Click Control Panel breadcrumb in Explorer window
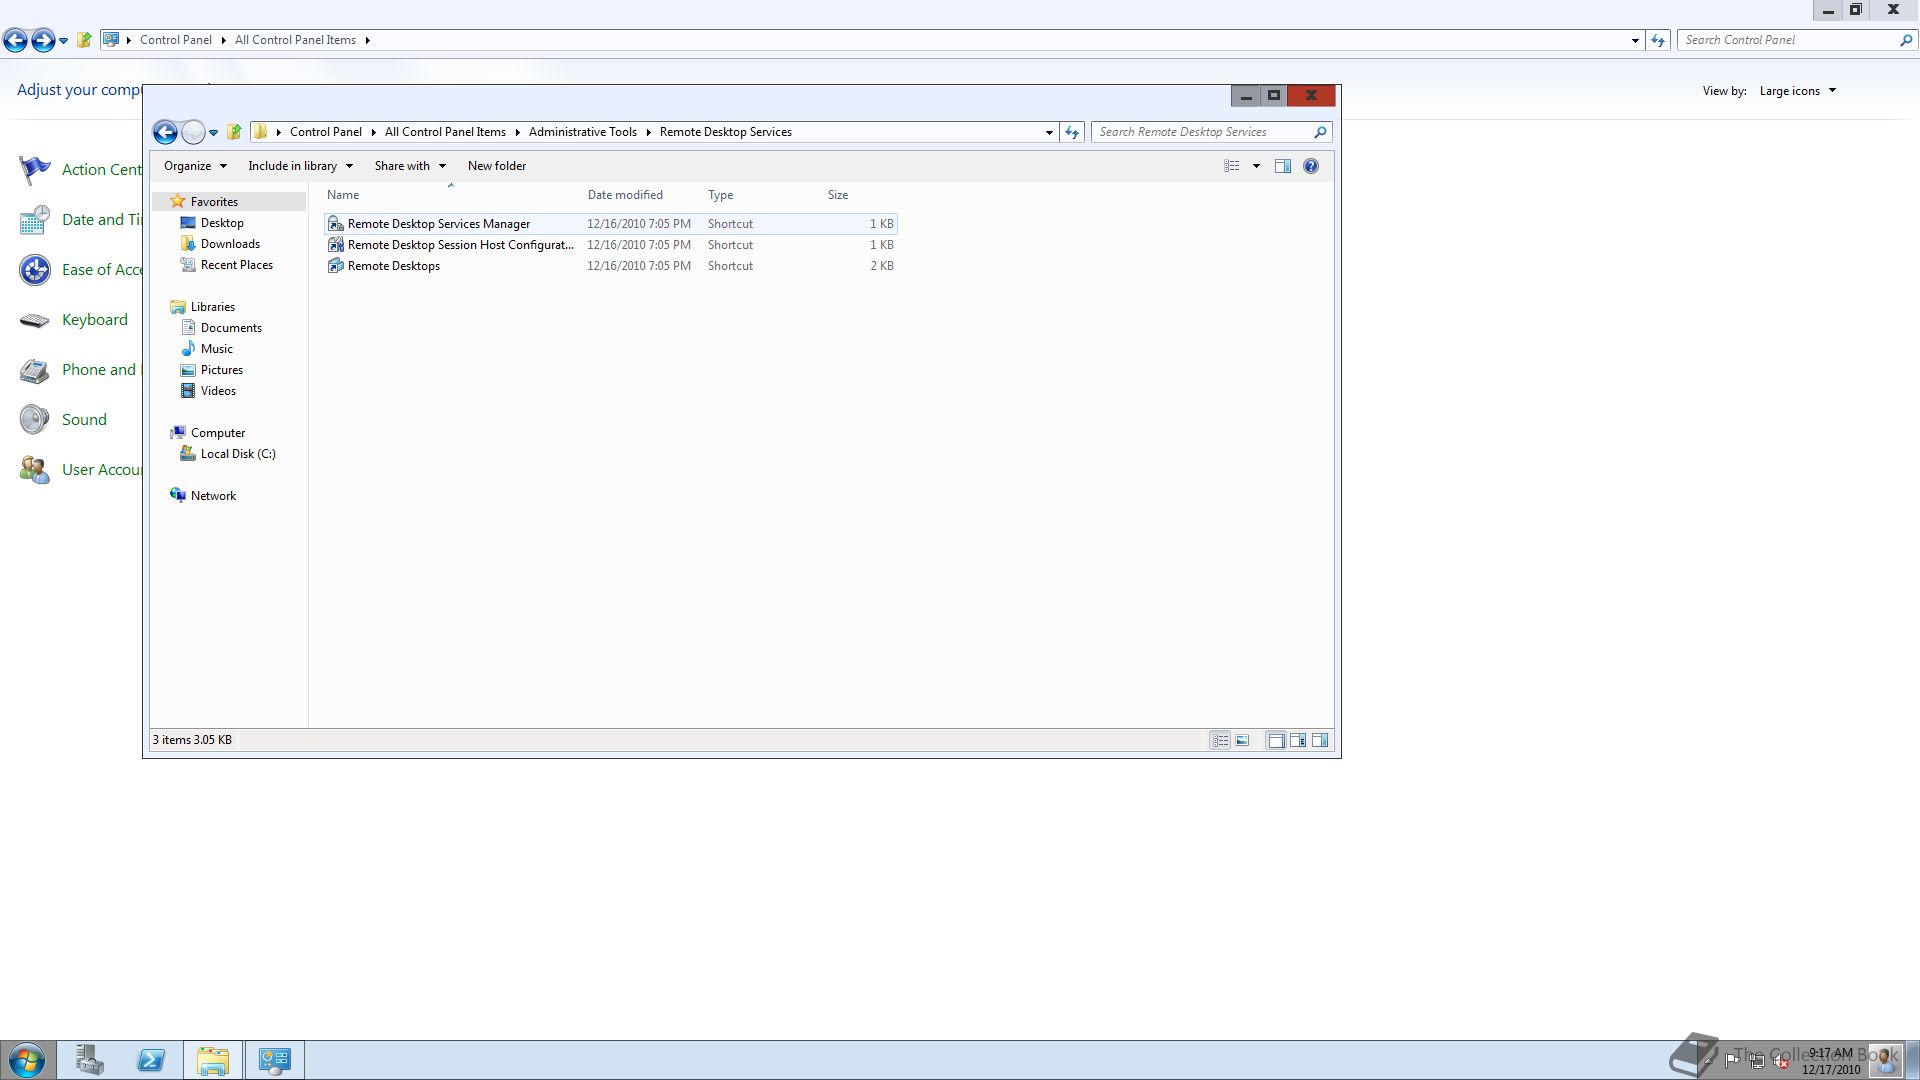The image size is (1920, 1080). tap(326, 132)
